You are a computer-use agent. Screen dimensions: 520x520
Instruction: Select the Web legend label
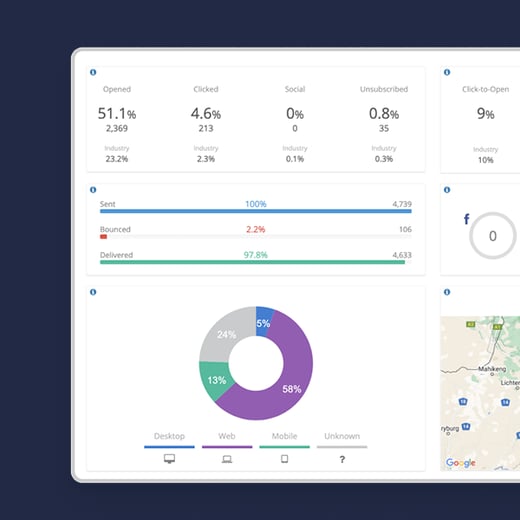[227, 436]
